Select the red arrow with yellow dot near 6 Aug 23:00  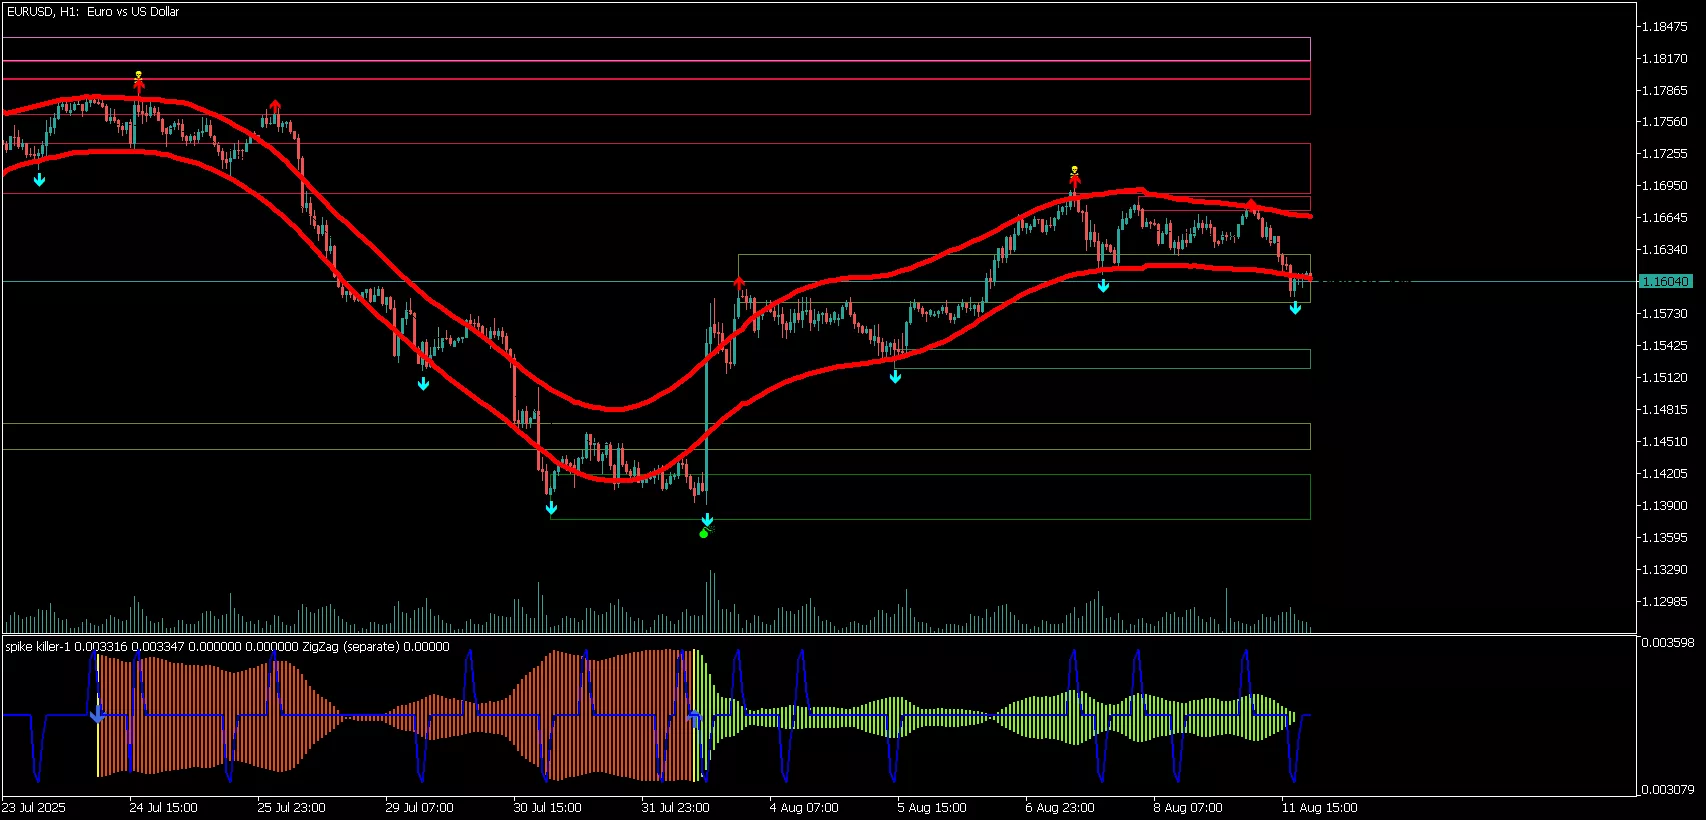coord(1075,178)
